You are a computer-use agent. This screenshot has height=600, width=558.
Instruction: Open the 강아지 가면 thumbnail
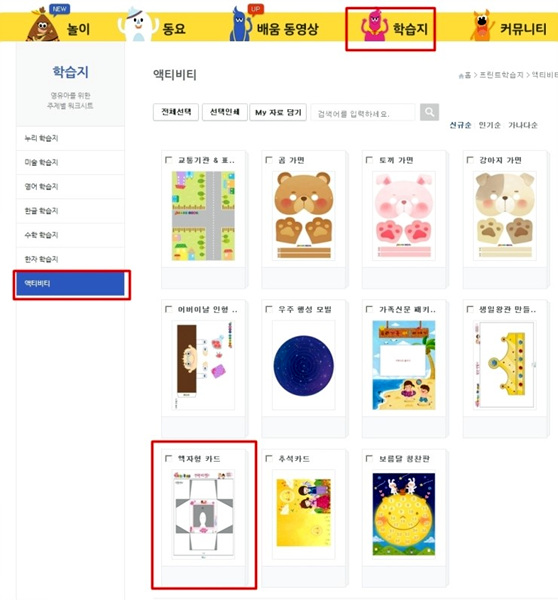click(504, 216)
